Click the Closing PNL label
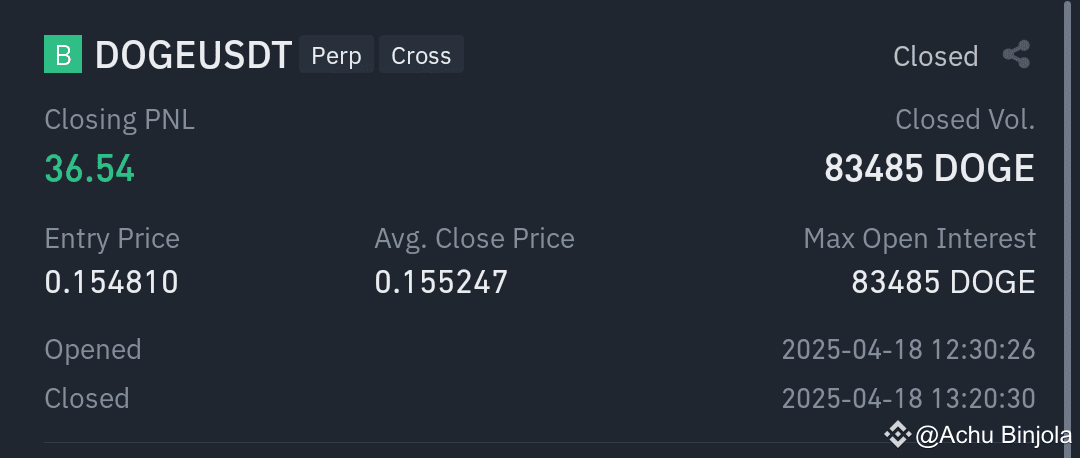 (x=119, y=120)
